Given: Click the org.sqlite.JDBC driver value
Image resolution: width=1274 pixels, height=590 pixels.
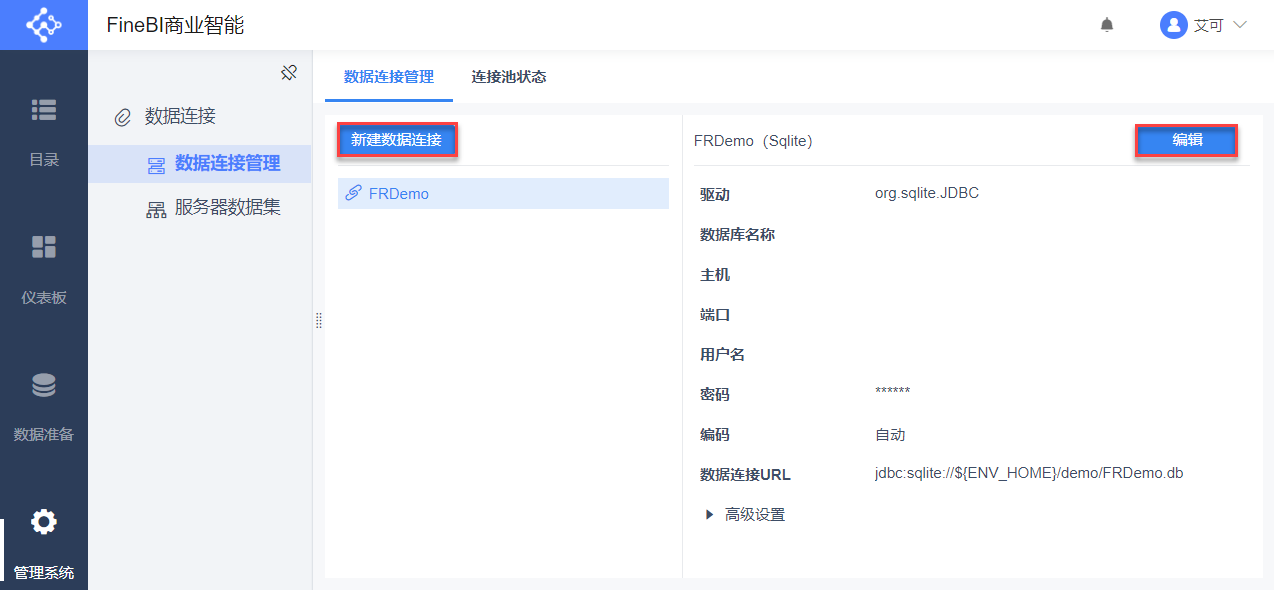Looking at the screenshot, I should [927, 193].
